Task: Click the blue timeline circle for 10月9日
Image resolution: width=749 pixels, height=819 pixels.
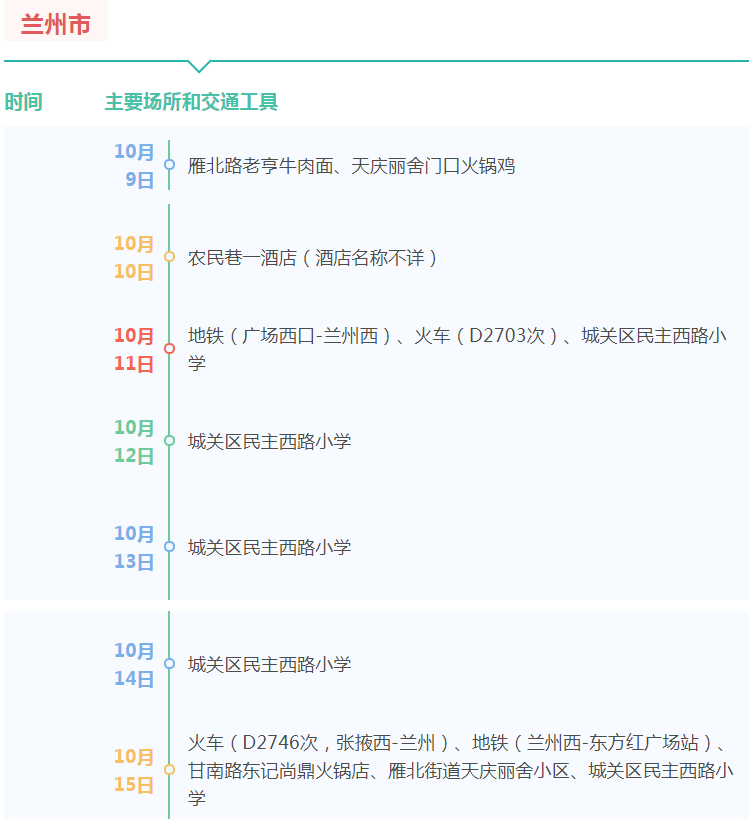Action: 169,165
